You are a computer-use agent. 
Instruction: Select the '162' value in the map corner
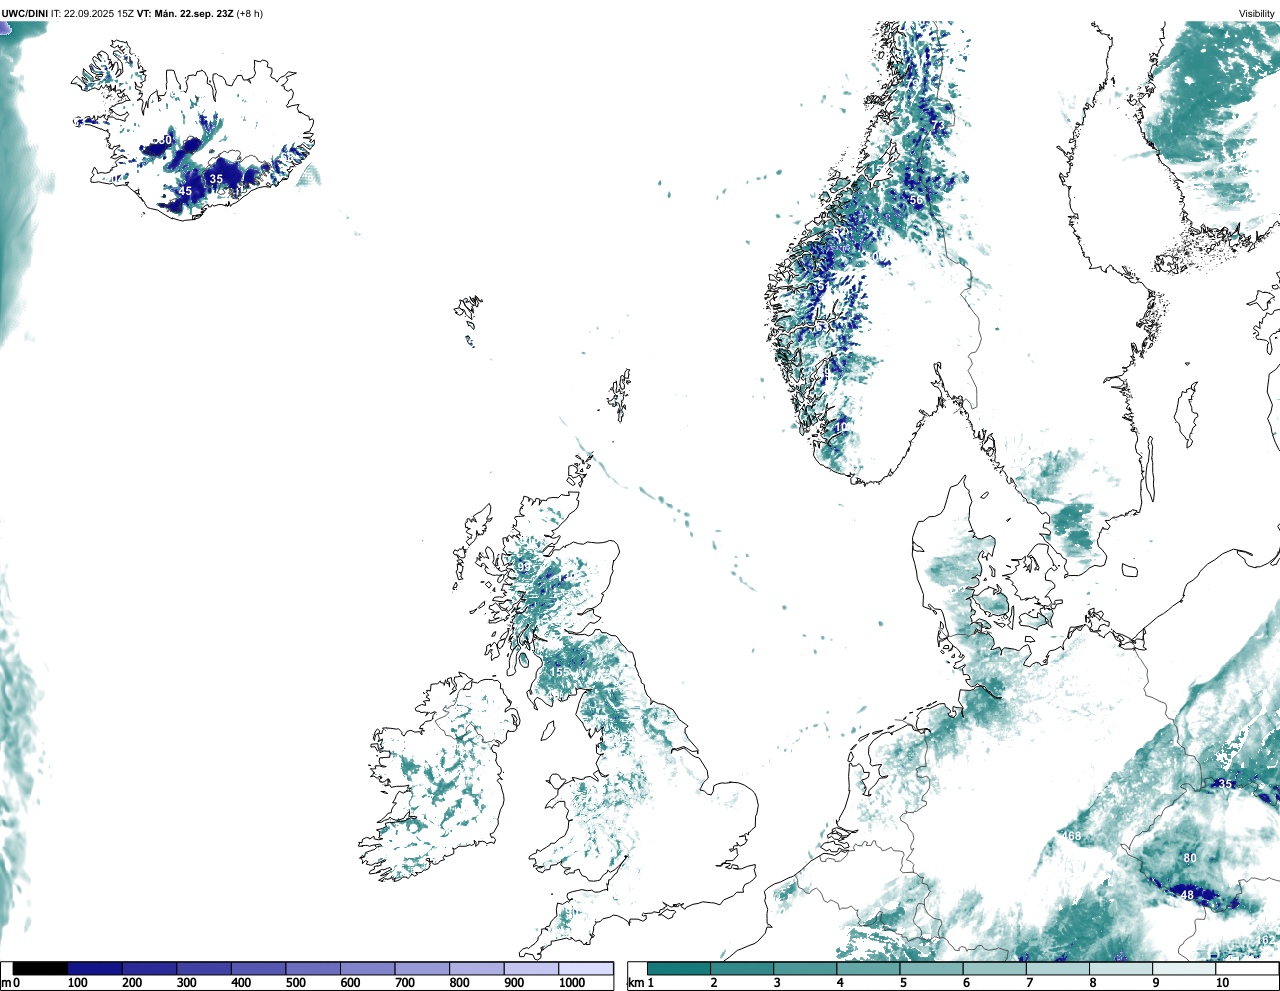pos(1266,940)
